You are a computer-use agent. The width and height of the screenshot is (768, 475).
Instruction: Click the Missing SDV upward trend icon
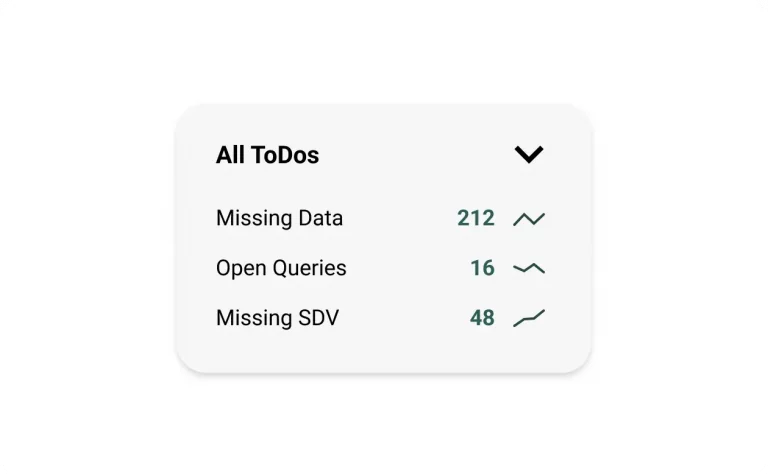coord(529,318)
